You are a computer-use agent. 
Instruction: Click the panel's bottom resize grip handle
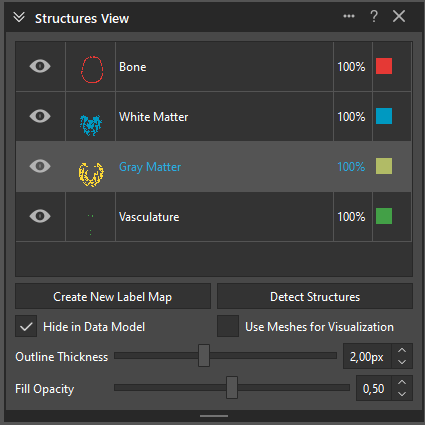point(214,416)
